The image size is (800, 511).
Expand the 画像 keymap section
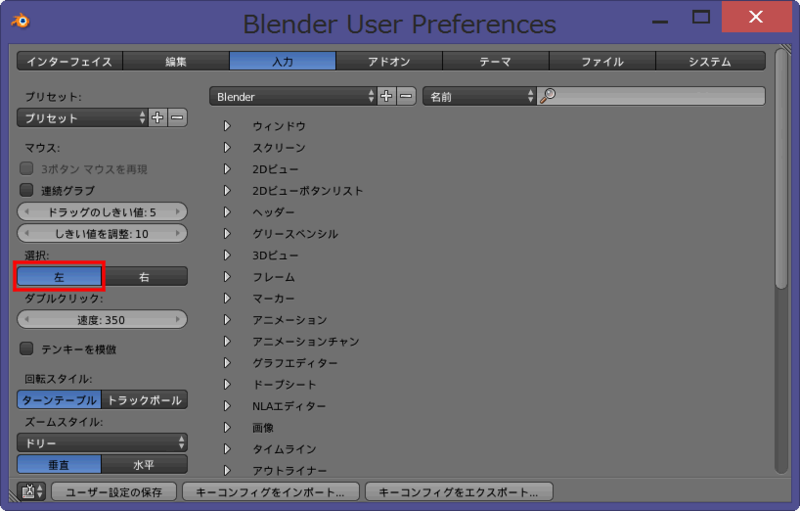click(227, 427)
